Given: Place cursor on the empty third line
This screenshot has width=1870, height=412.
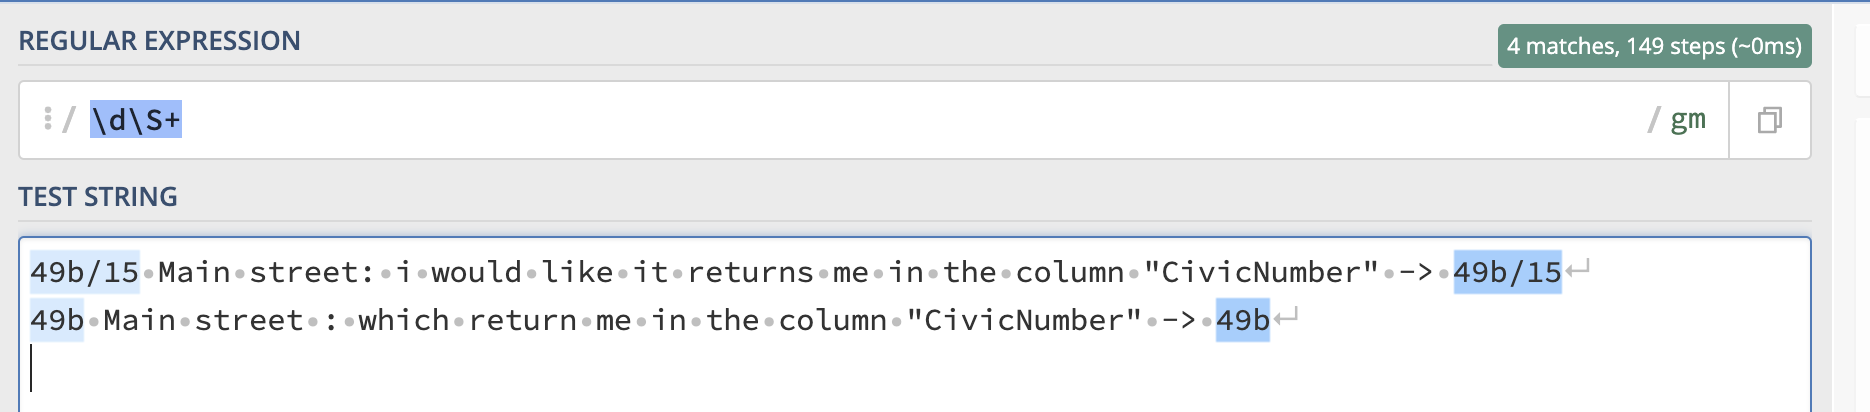Looking at the screenshot, I should [900, 368].
